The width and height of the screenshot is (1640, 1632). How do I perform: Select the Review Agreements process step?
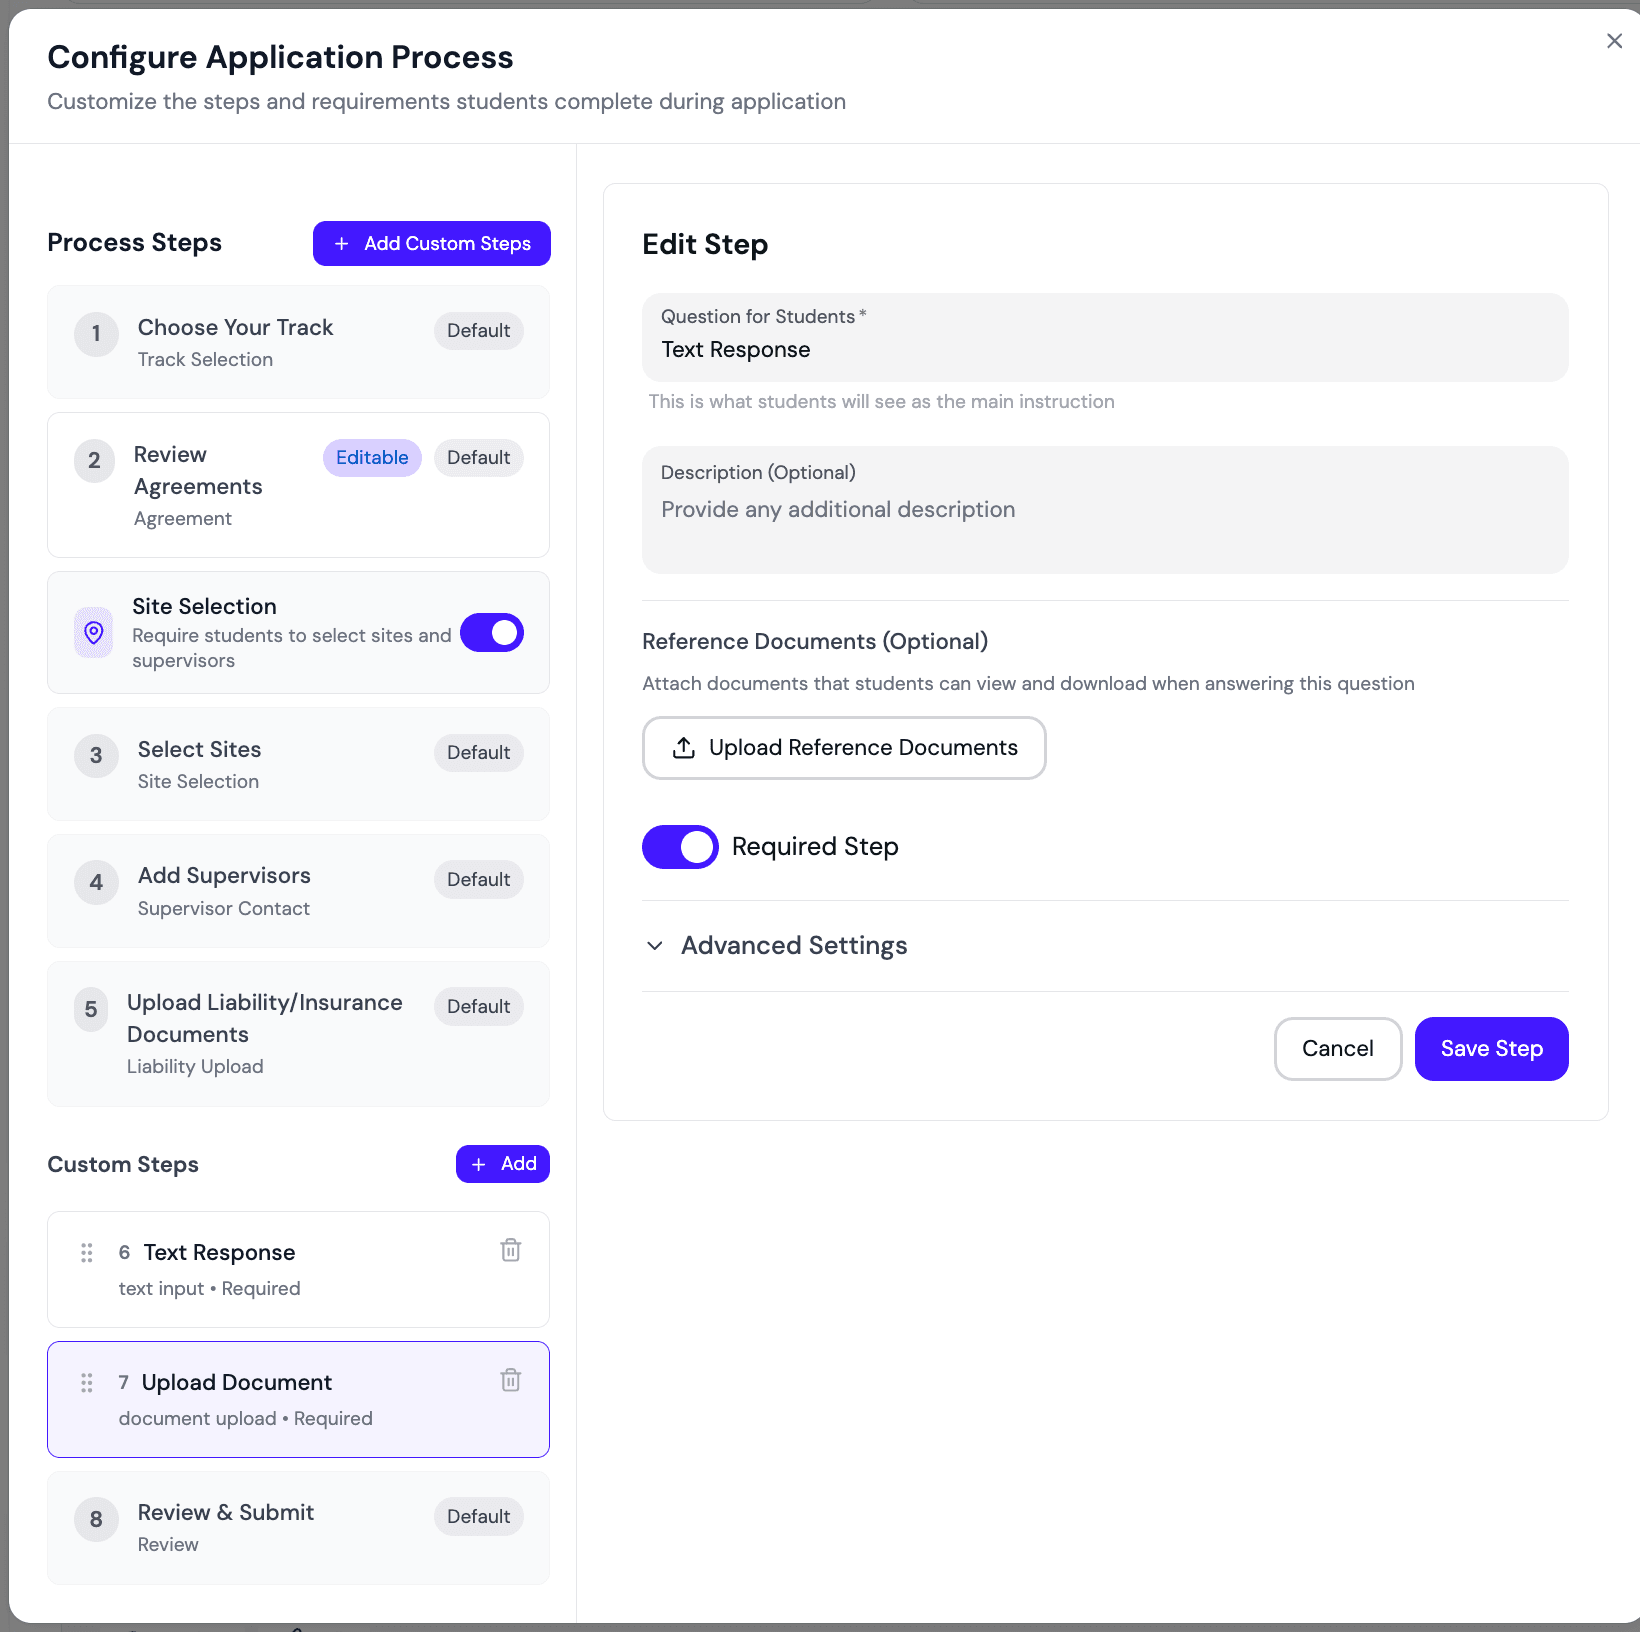pos(297,485)
